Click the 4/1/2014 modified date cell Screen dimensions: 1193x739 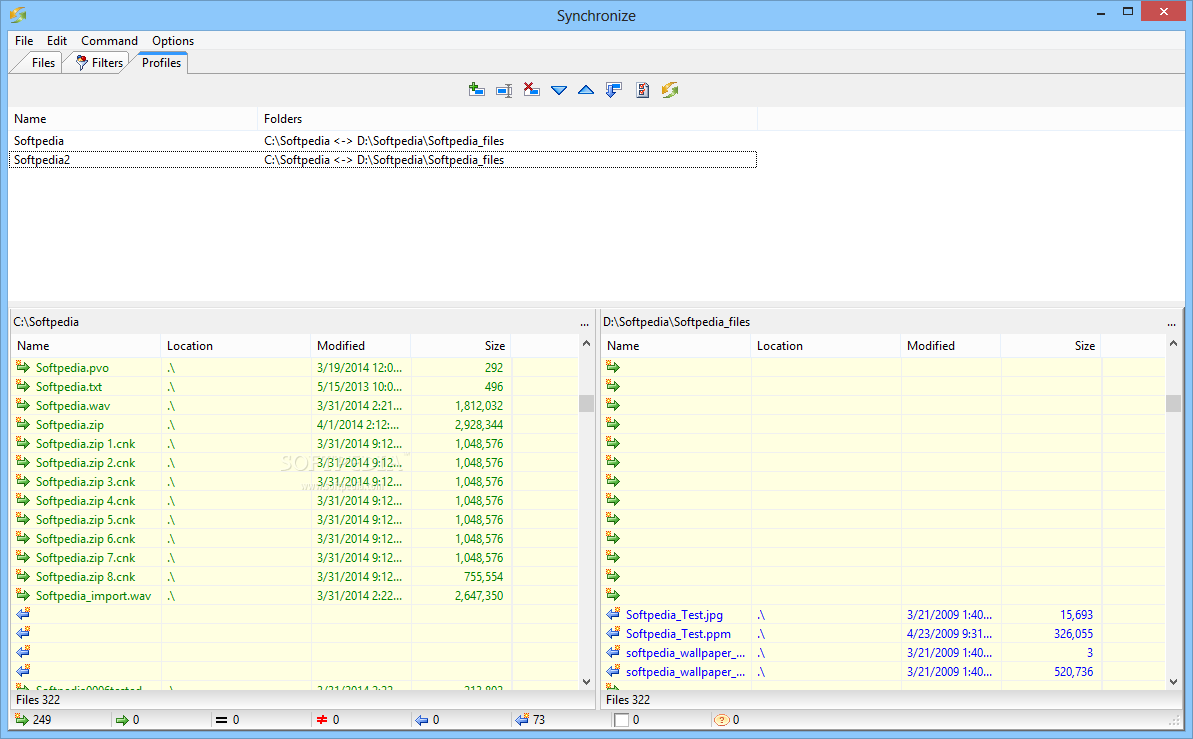358,425
